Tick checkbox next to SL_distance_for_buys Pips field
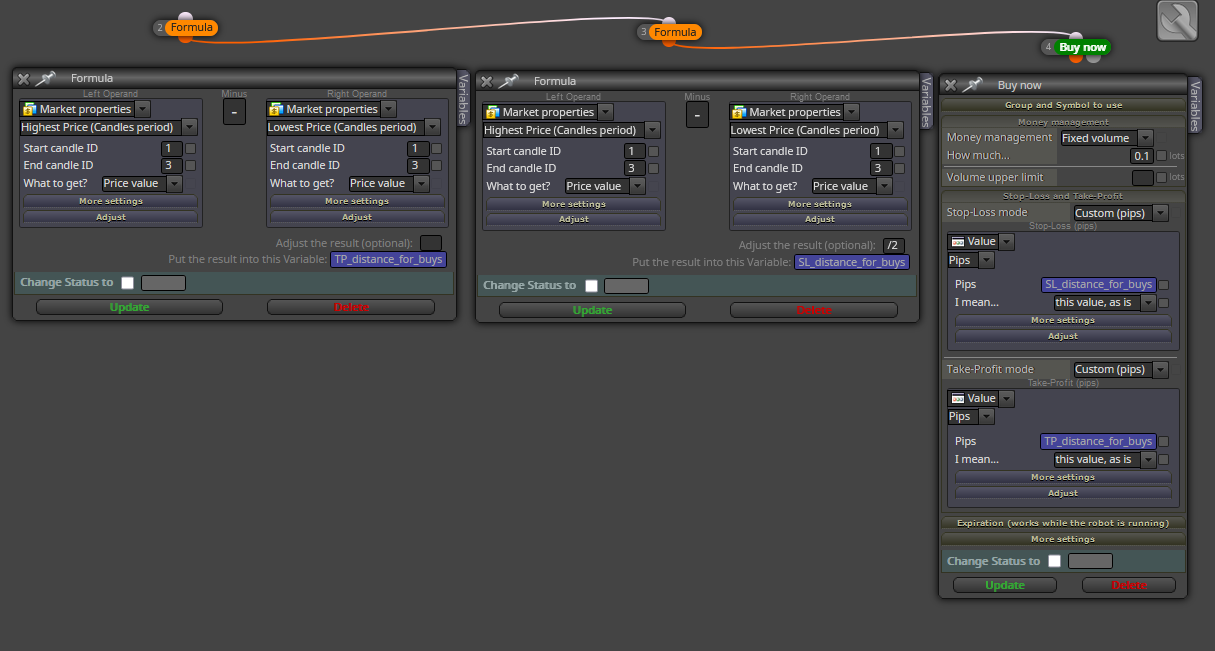 click(x=1164, y=285)
